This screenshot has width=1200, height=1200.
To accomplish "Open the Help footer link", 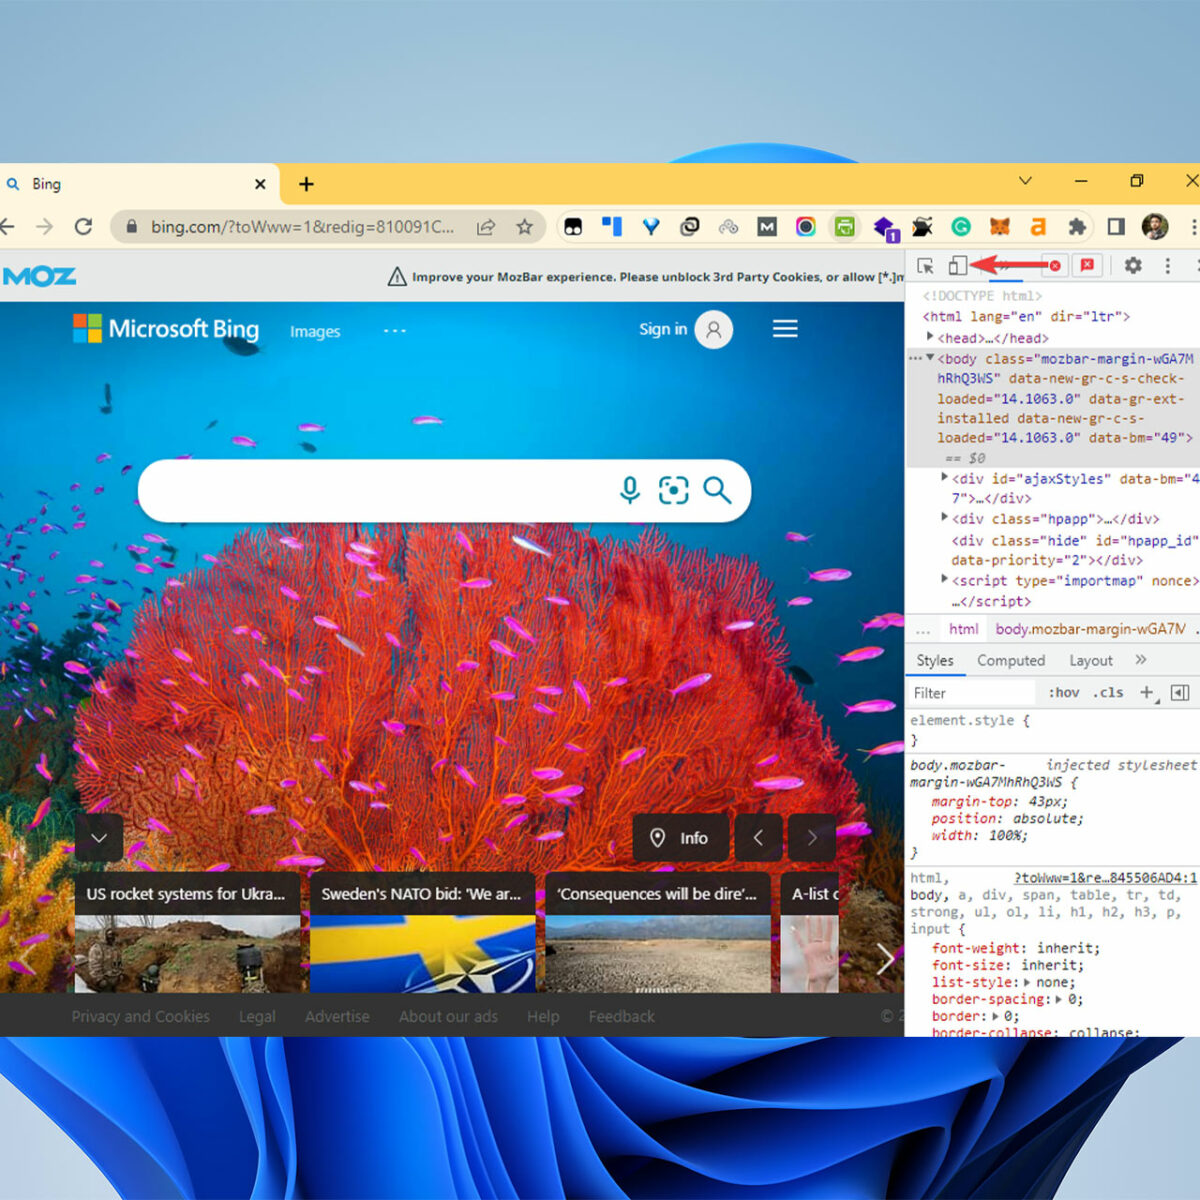I will (543, 1016).
